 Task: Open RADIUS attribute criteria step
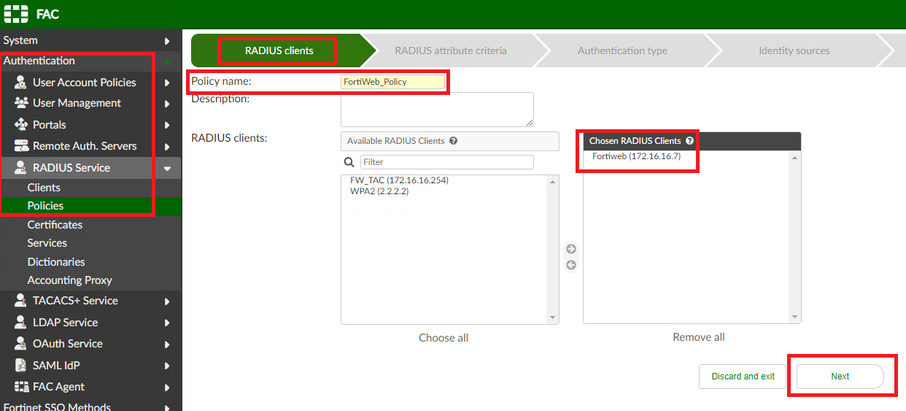[x=451, y=51]
